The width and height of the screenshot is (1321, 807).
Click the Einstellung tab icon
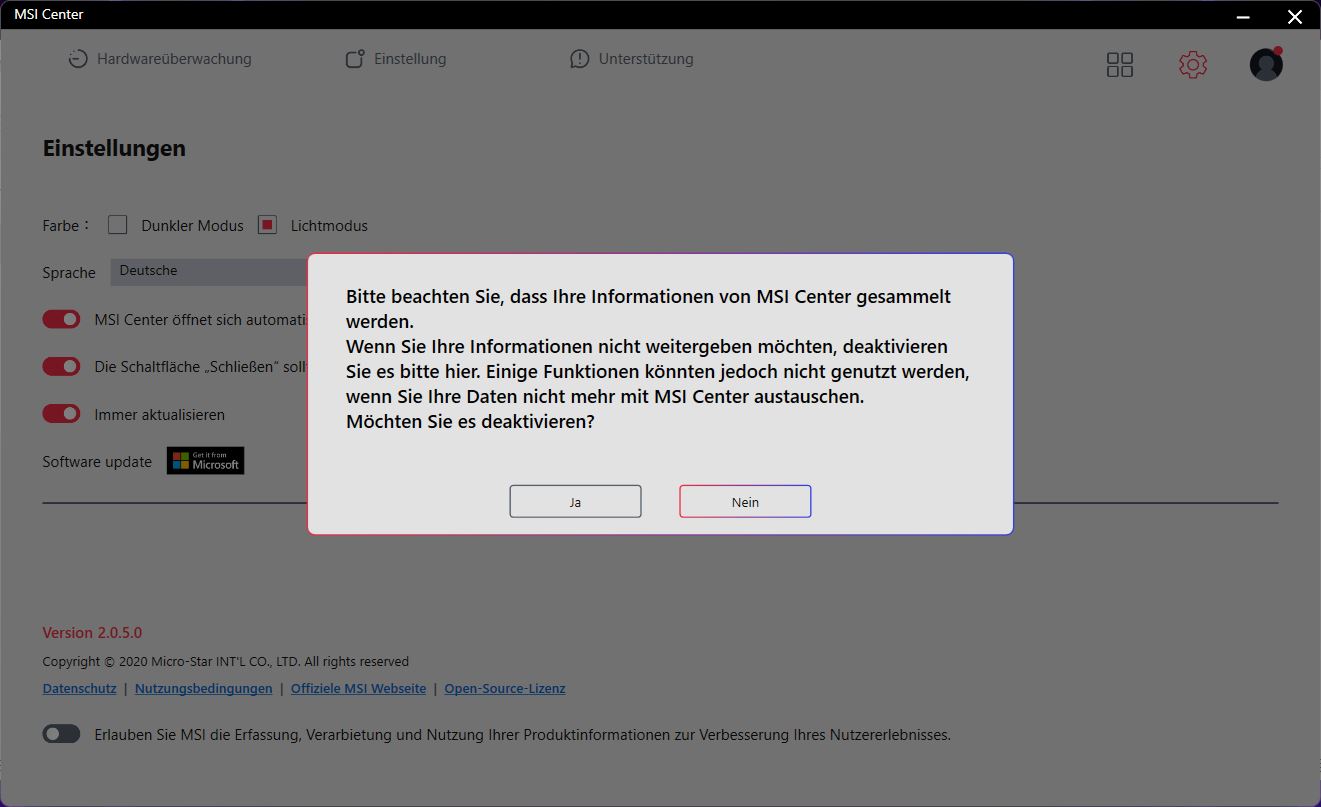click(x=355, y=59)
